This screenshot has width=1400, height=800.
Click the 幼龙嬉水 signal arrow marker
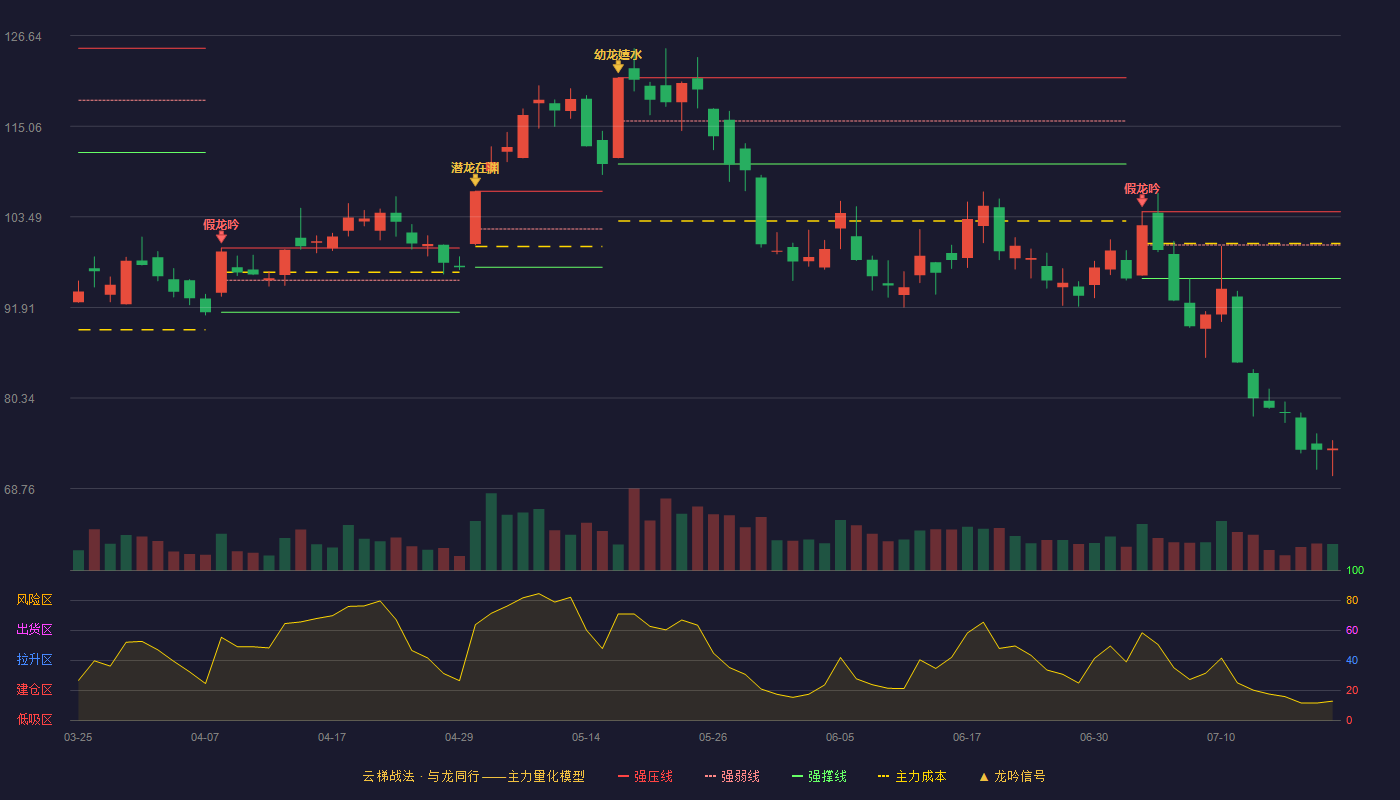pyautogui.click(x=618, y=67)
